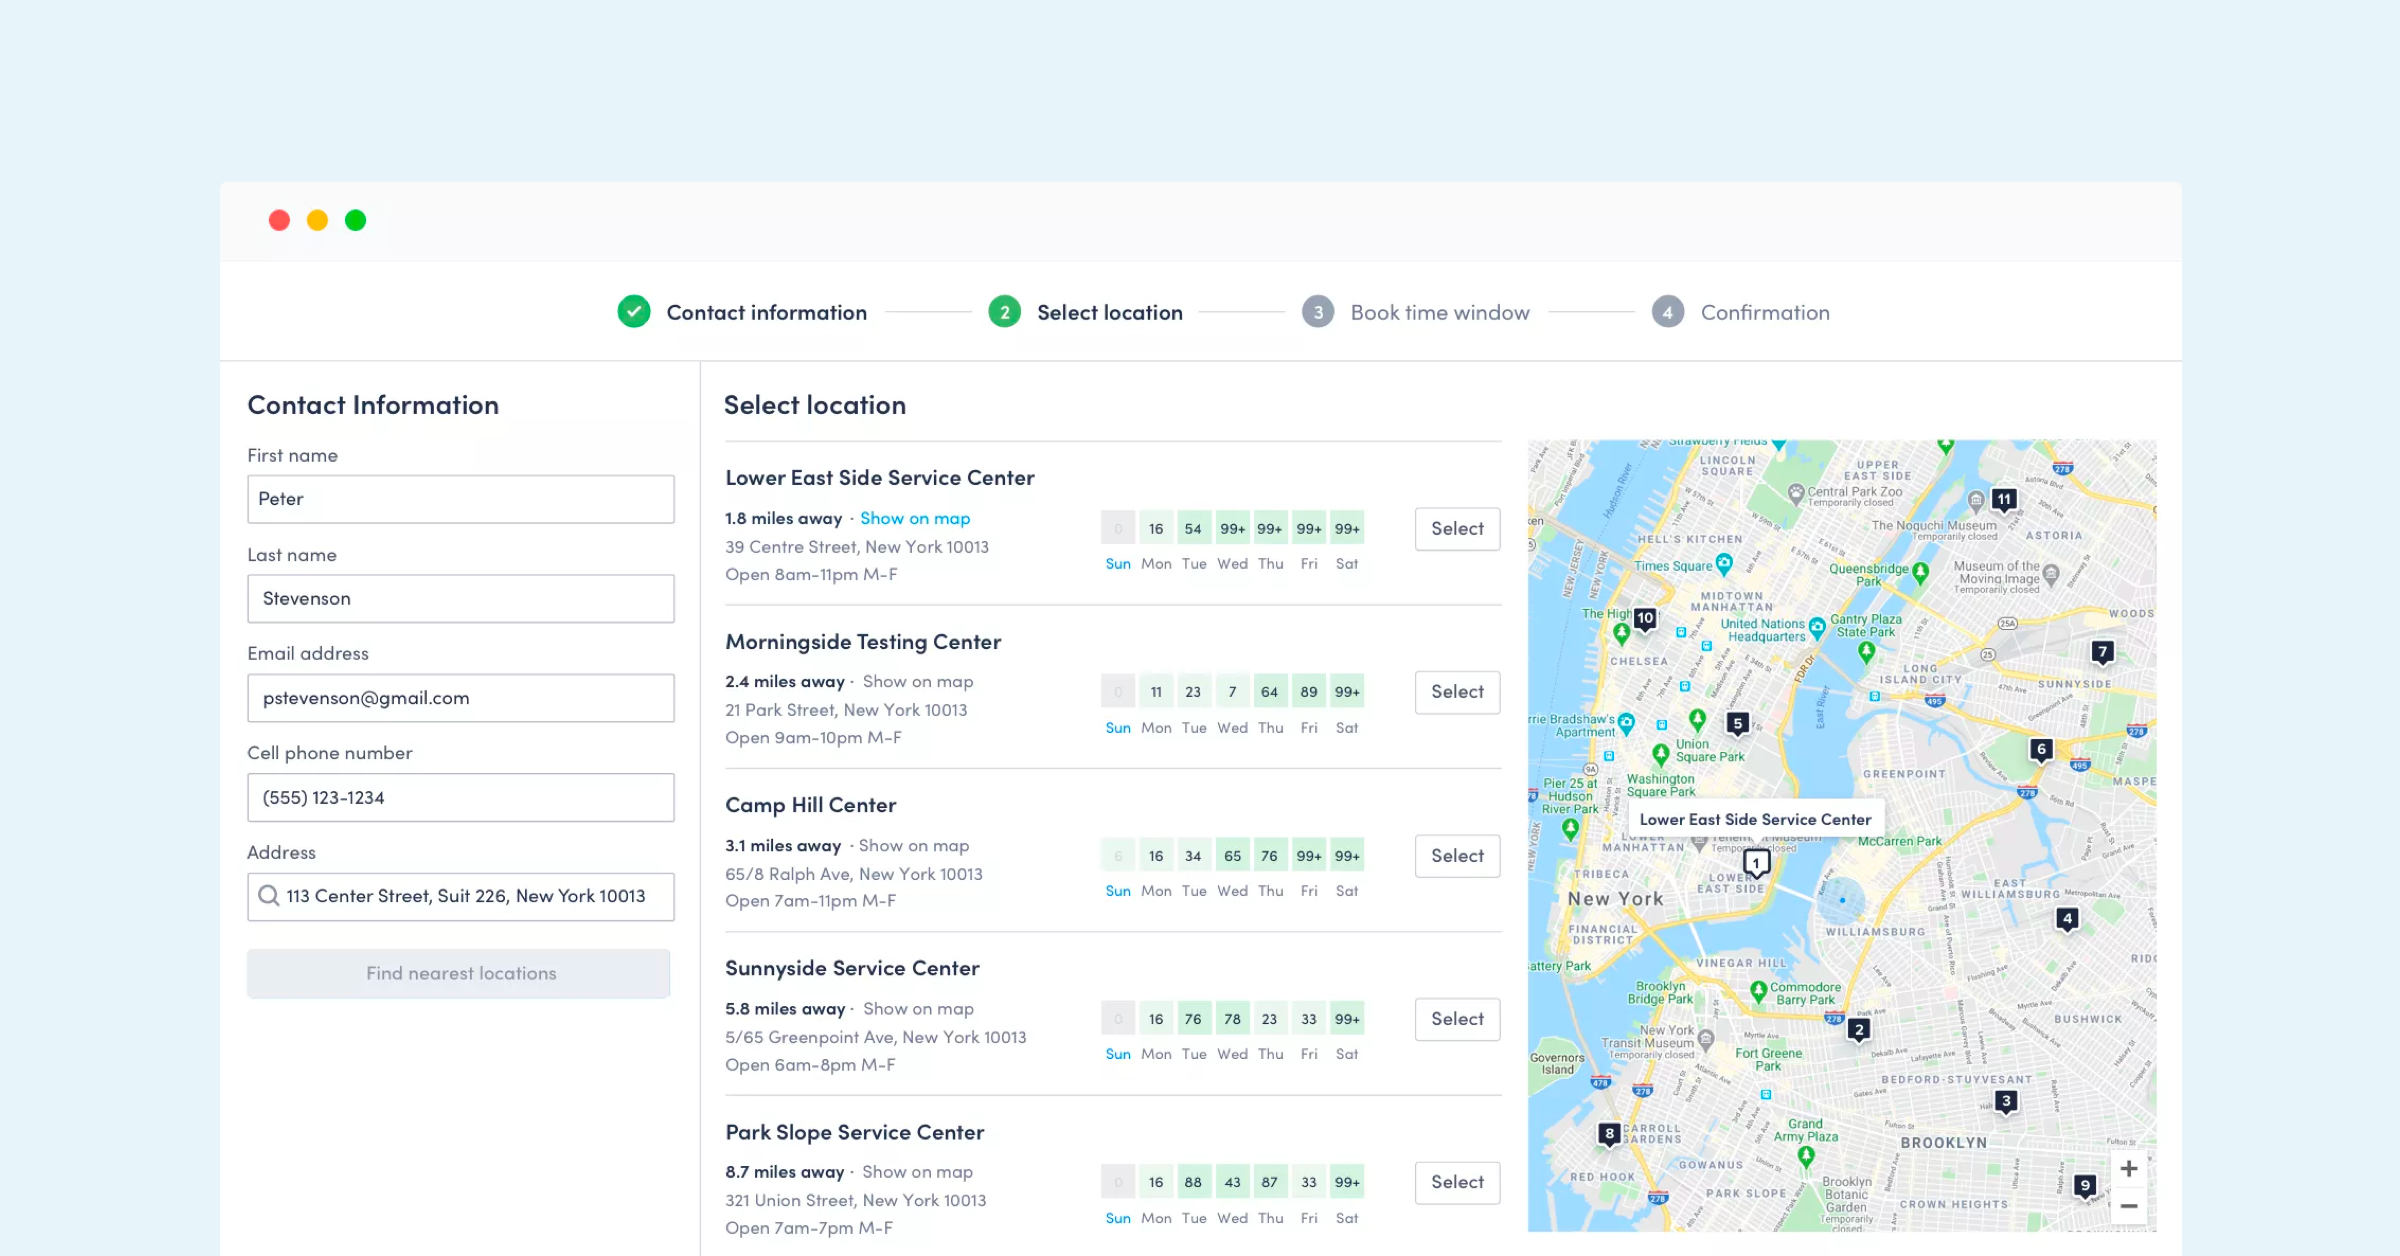Click the First name field containing Peter
The width and height of the screenshot is (2400, 1256).
pyautogui.click(x=461, y=499)
